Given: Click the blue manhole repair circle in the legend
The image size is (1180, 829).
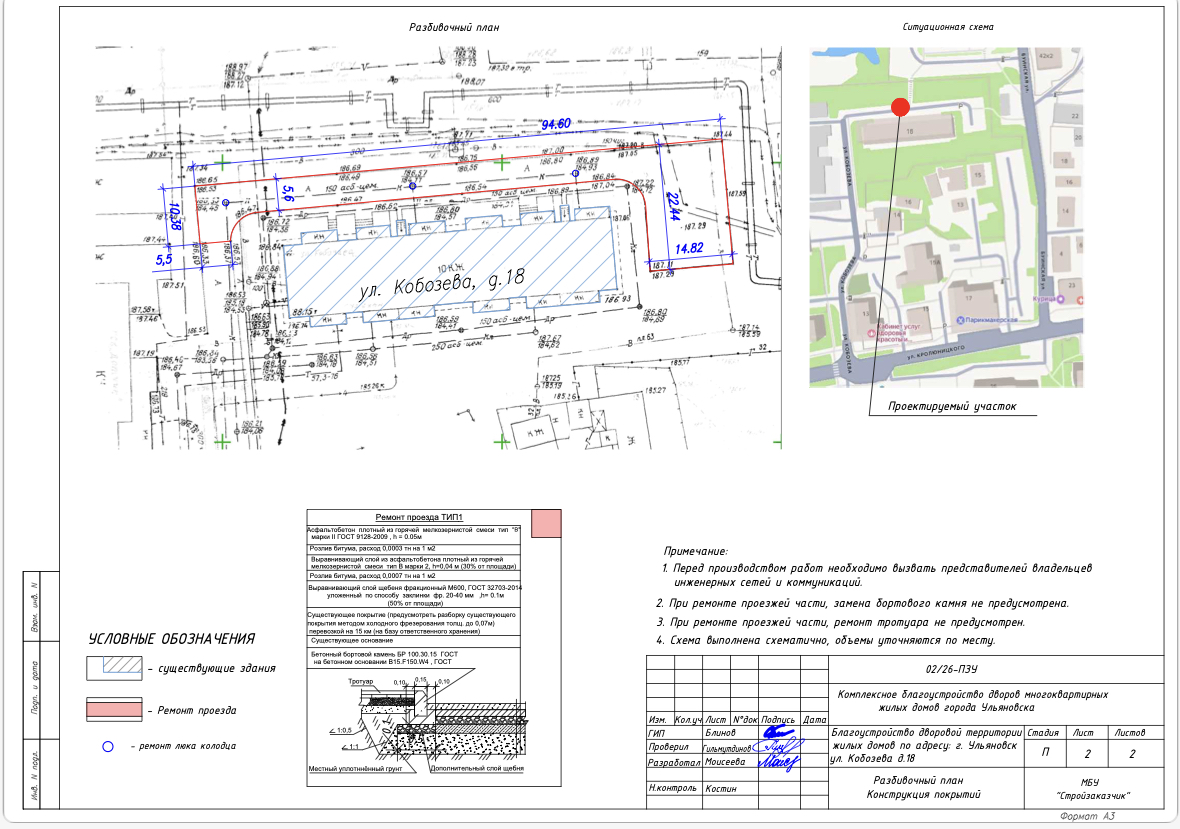Looking at the screenshot, I should click(x=107, y=746).
